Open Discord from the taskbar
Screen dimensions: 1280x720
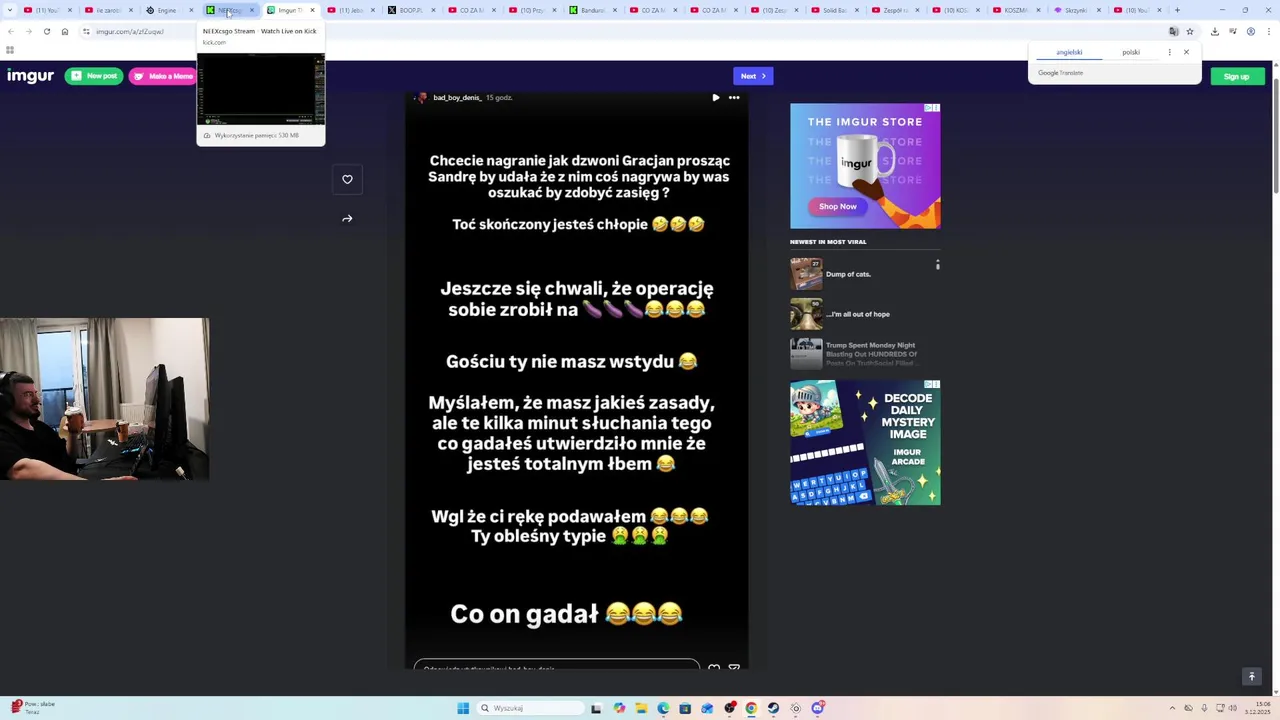point(817,708)
